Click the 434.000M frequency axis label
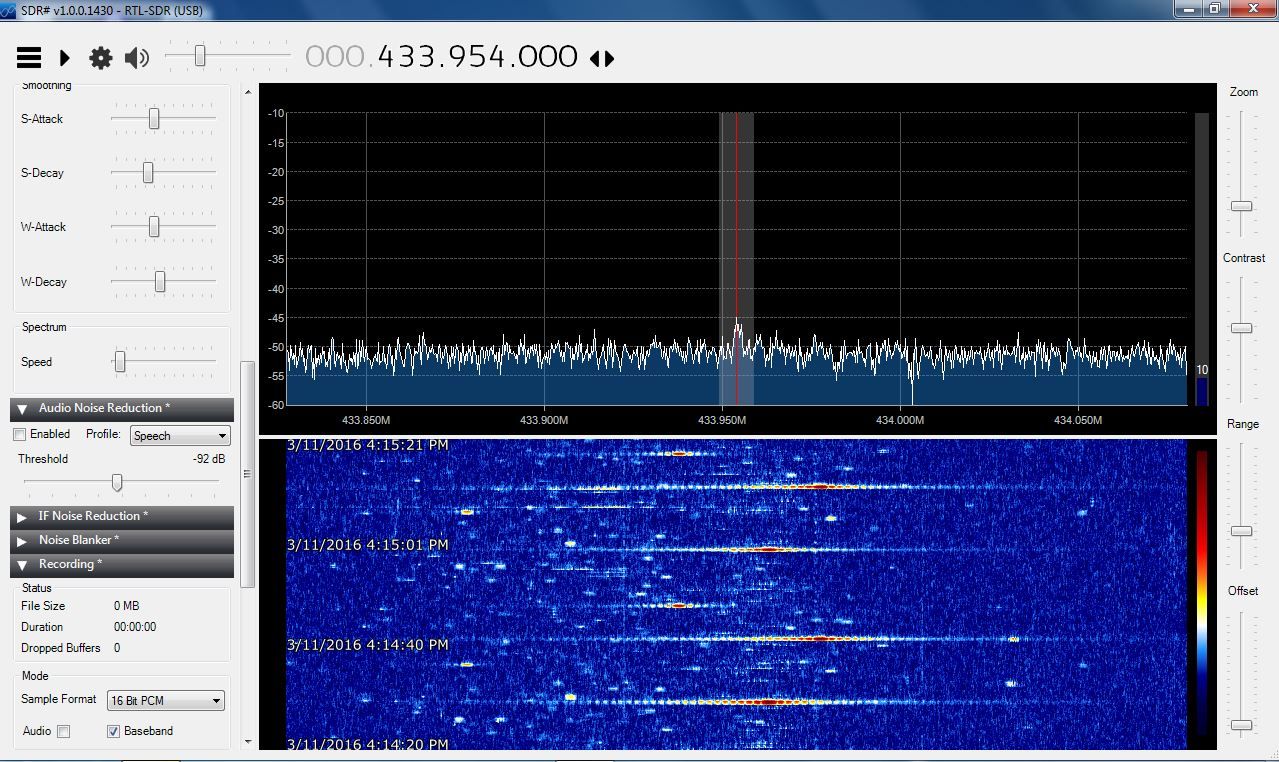This screenshot has width=1279, height=762. tap(900, 420)
